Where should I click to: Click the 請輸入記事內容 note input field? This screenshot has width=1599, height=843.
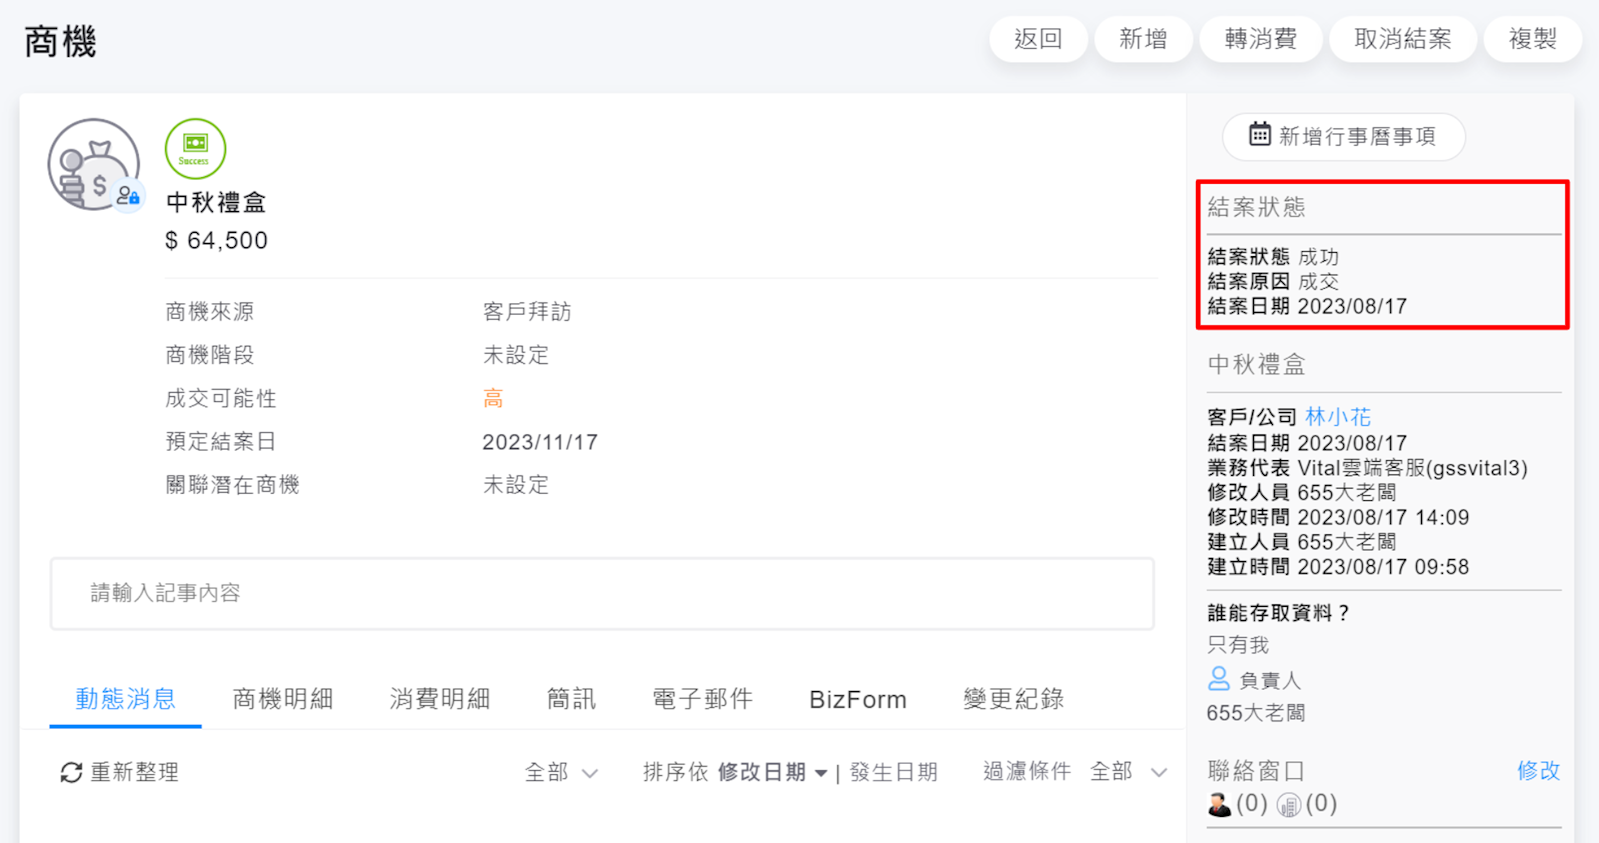point(602,594)
